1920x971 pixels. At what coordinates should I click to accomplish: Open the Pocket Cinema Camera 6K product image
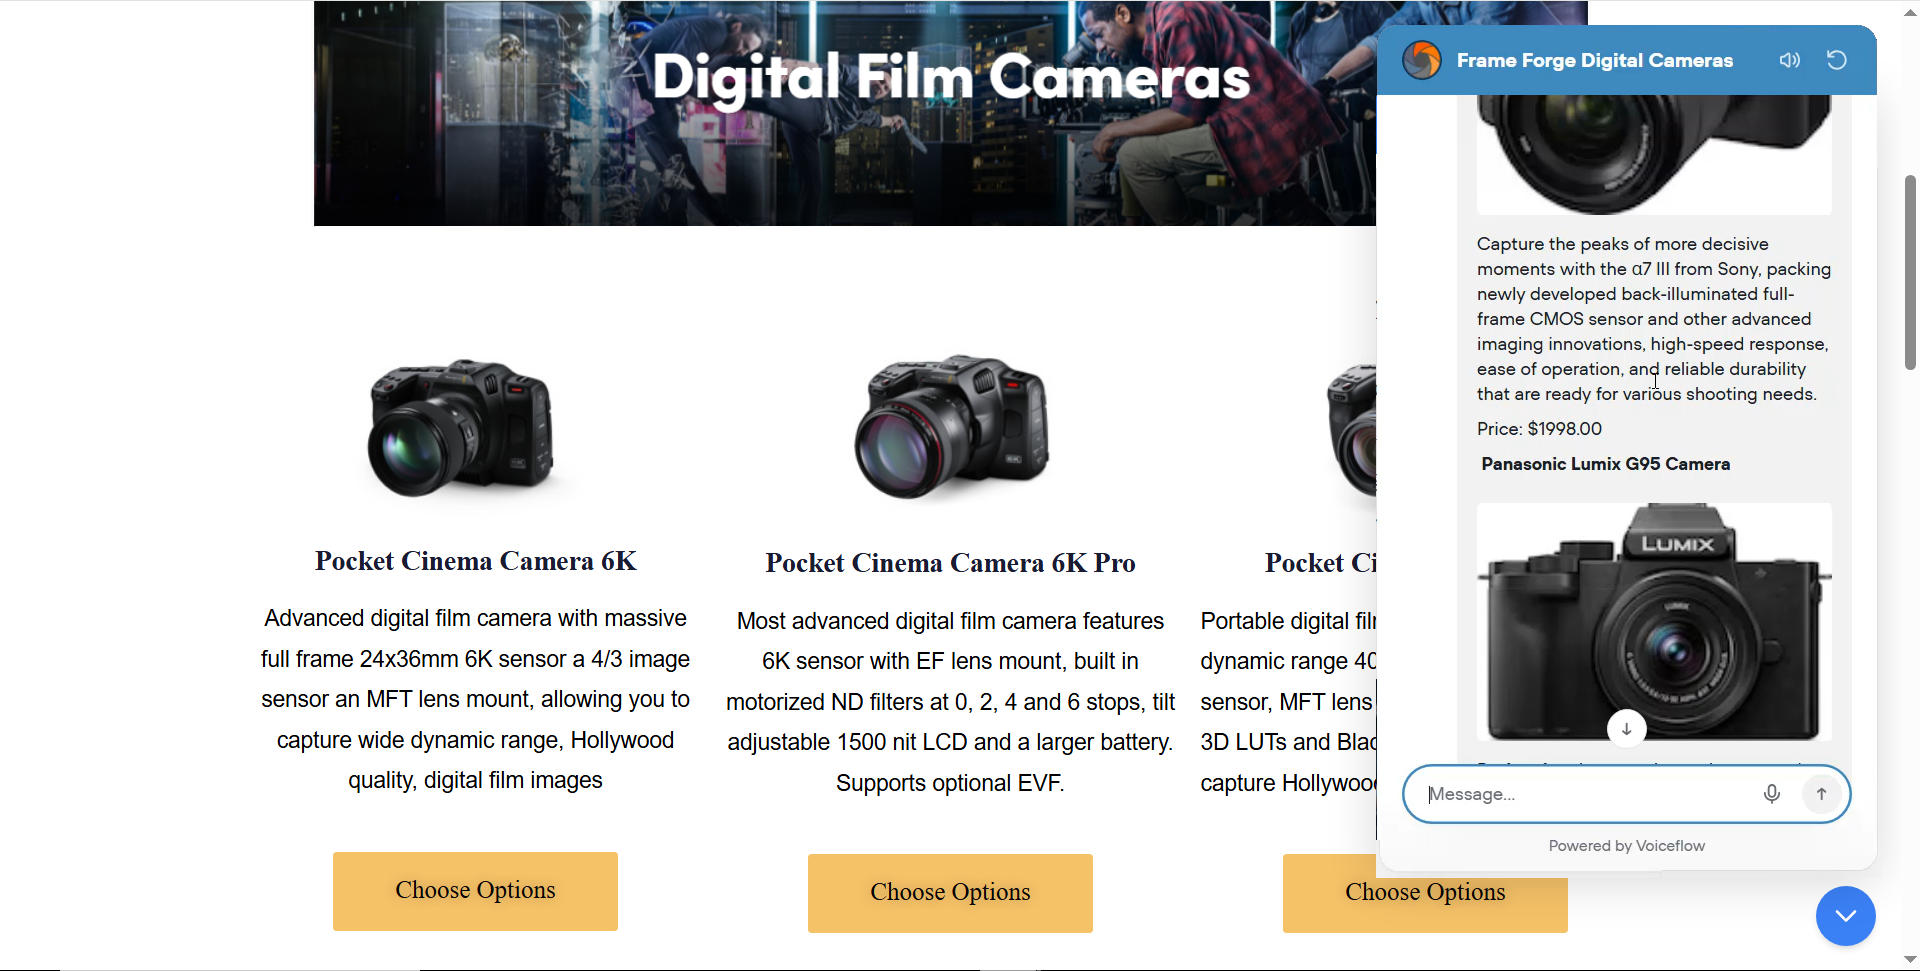[x=462, y=428]
